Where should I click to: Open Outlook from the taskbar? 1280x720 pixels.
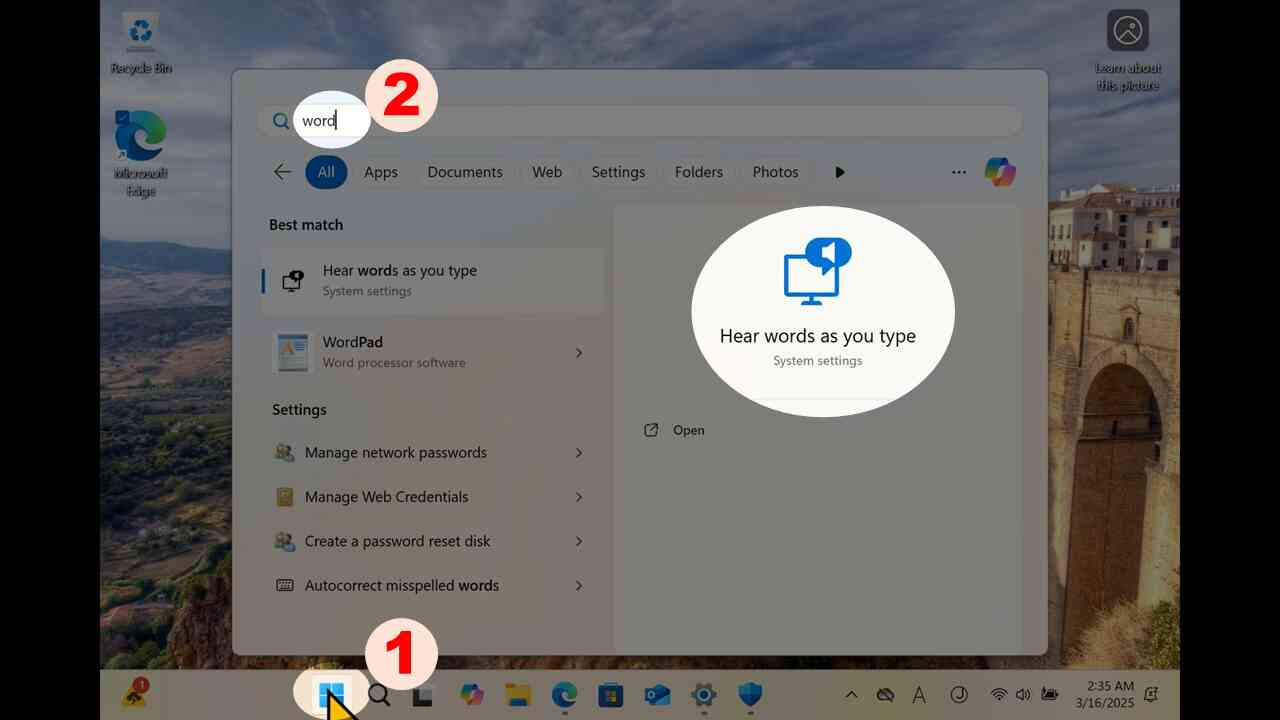[x=657, y=695]
